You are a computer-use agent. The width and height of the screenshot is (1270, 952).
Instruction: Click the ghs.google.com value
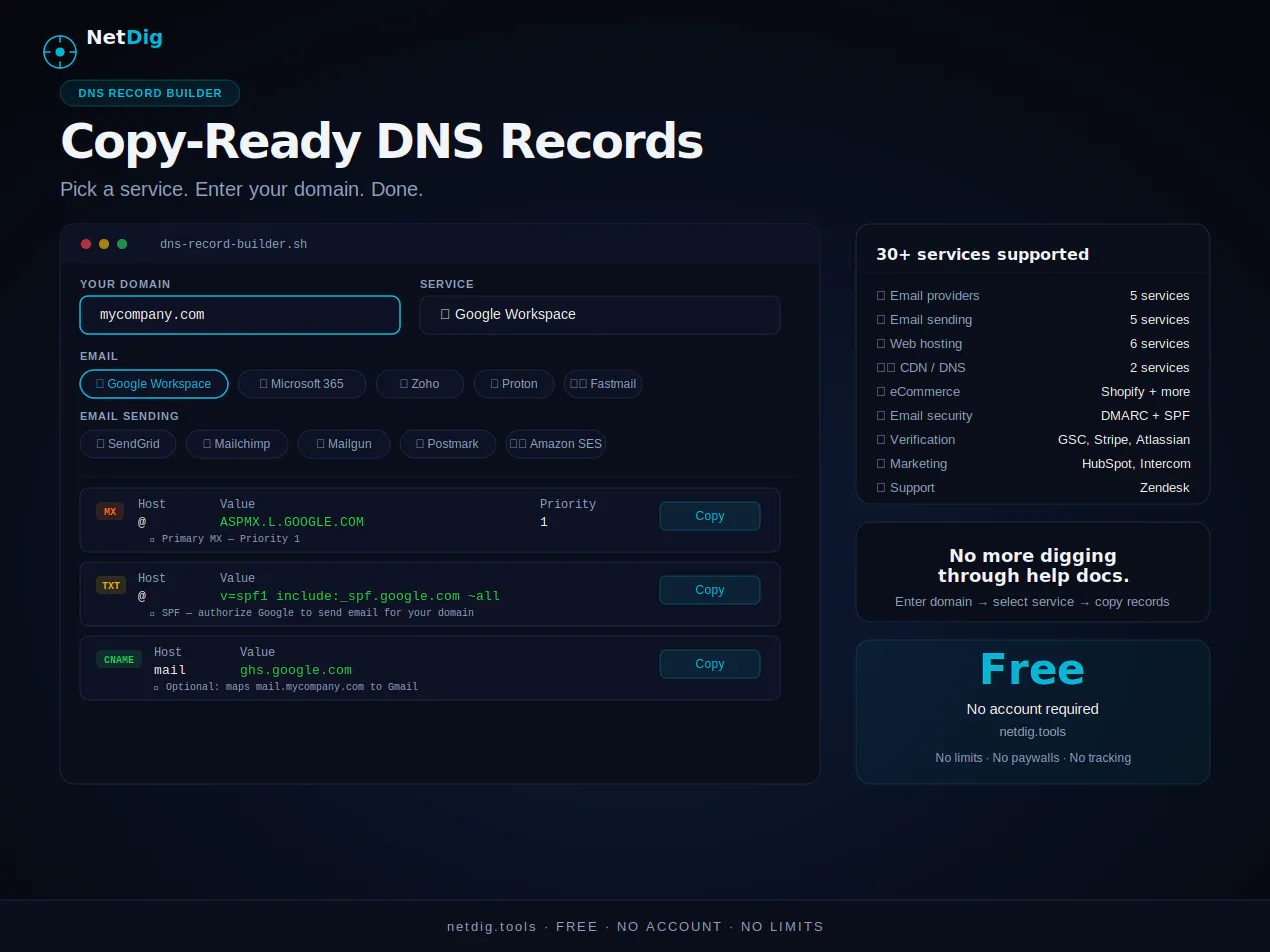tap(296, 670)
